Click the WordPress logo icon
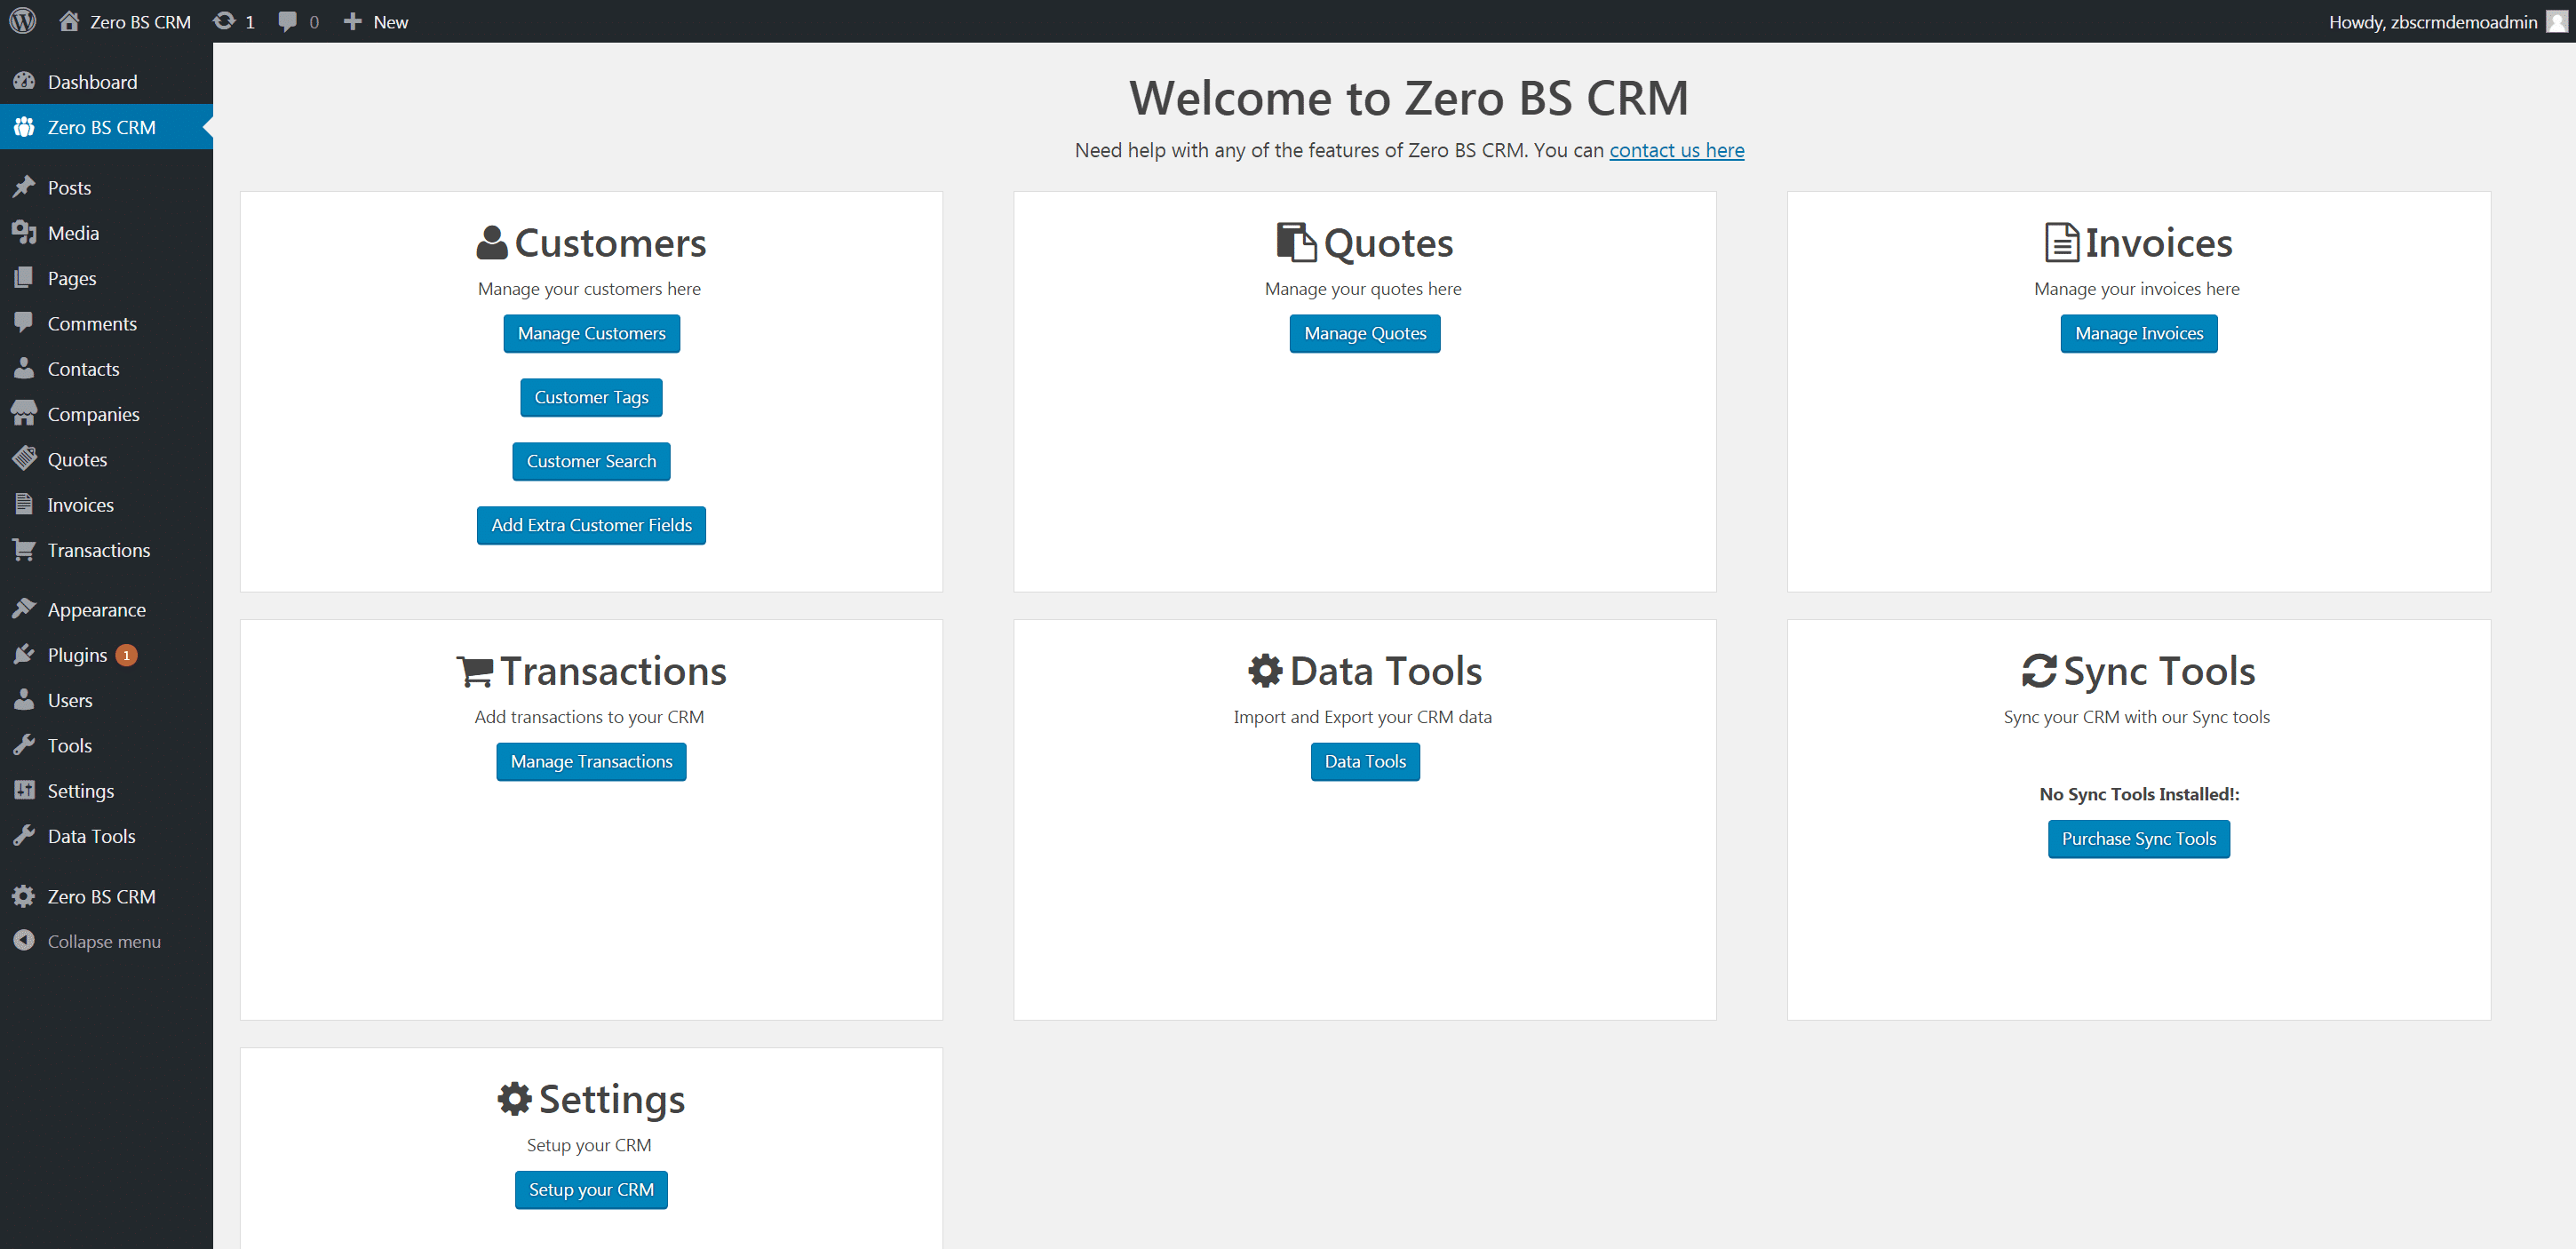The image size is (2576, 1249). click(22, 21)
